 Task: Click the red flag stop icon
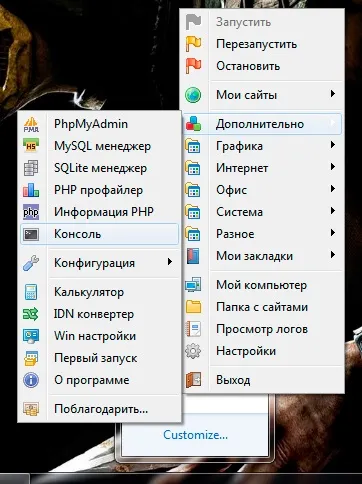[x=193, y=66]
